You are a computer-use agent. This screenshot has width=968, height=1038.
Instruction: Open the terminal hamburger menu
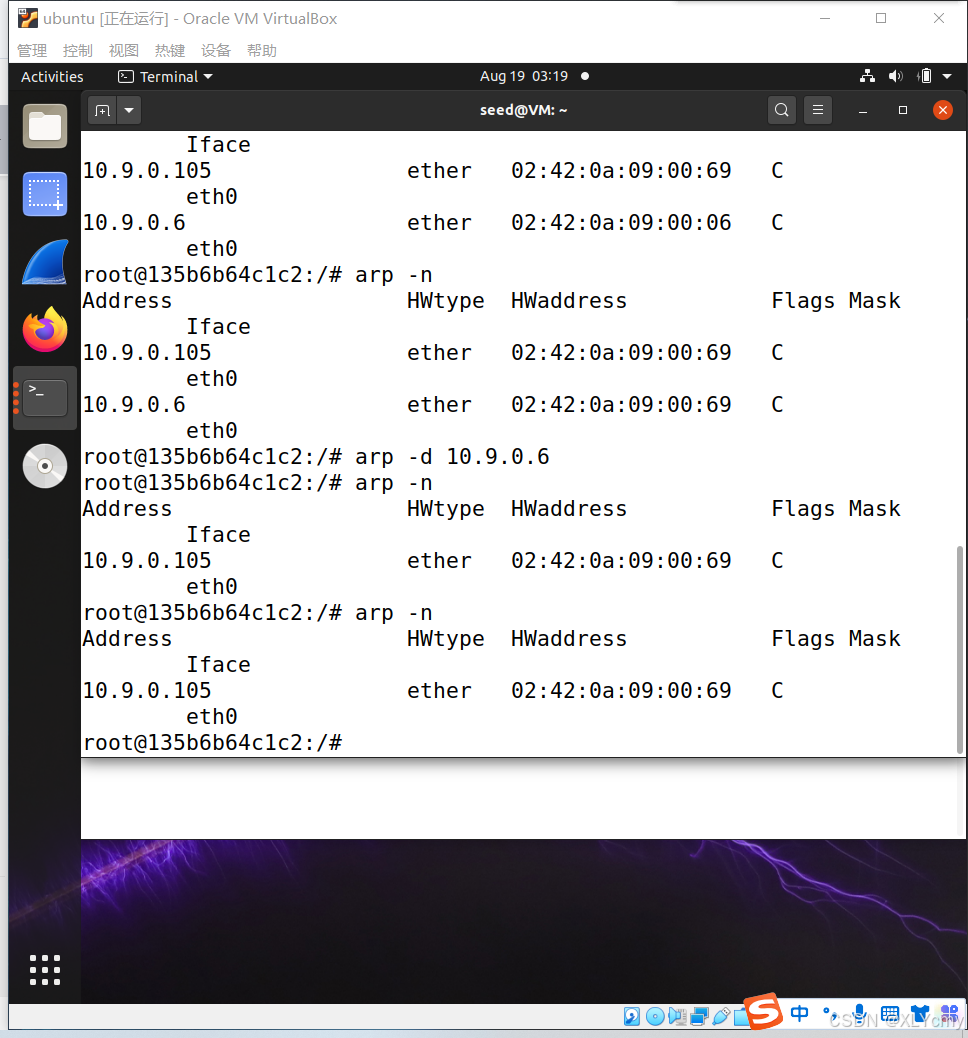818,110
